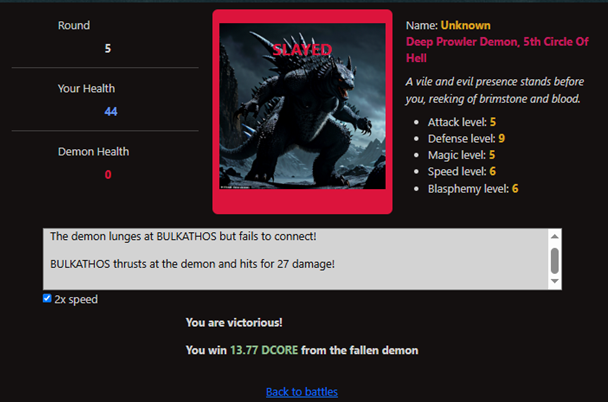Screen dimensions: 608x402
Task: Click the 2x speed label text
Action: click(76, 299)
